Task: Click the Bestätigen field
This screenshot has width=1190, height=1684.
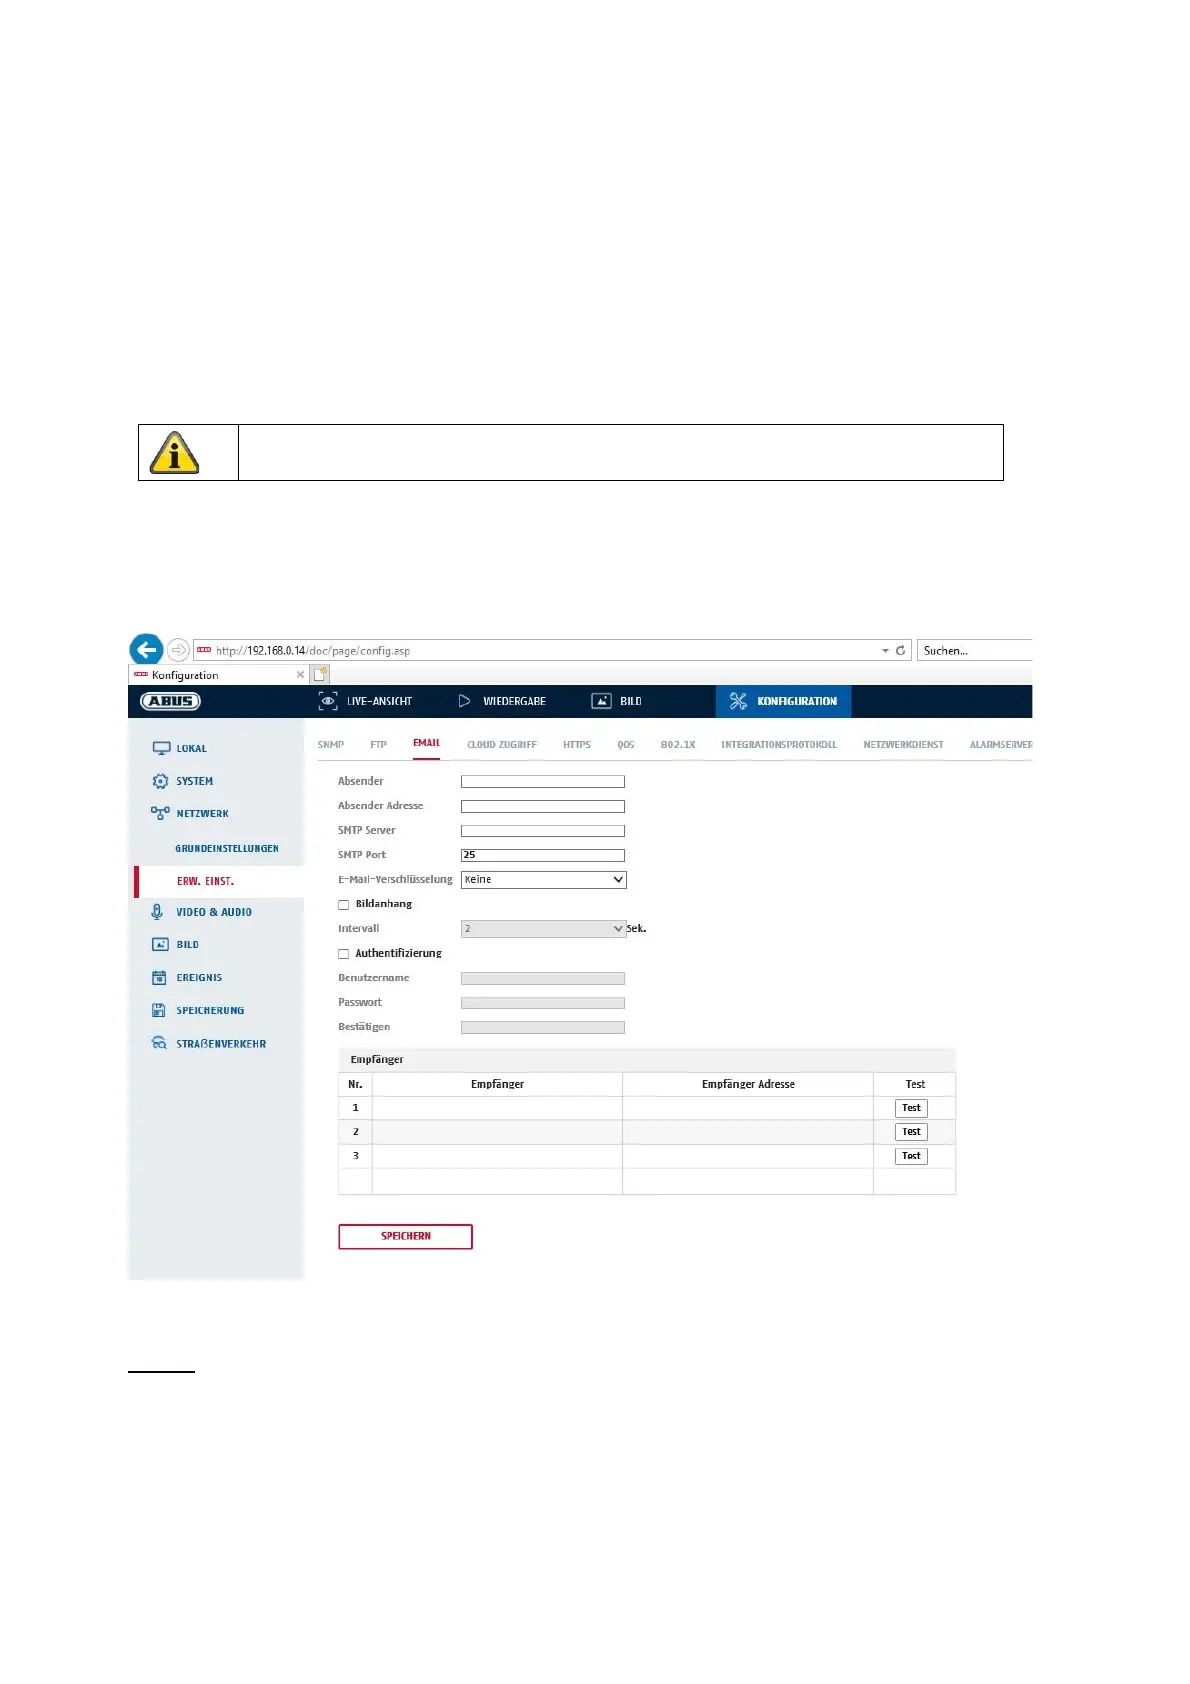Action: click(543, 1027)
